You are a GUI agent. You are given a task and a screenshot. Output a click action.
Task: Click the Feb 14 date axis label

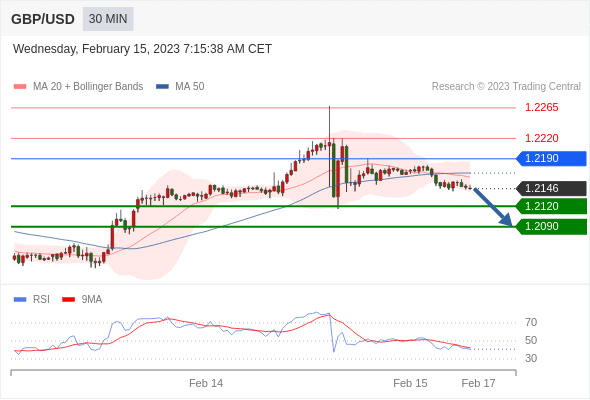click(206, 383)
